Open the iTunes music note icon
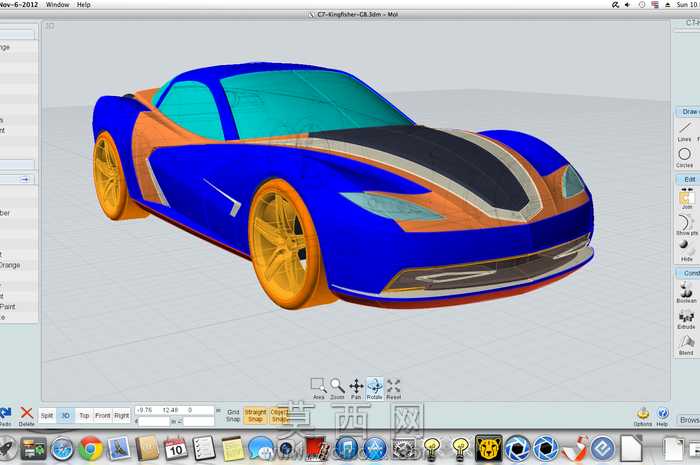The height and width of the screenshot is (465, 700). (x=347, y=448)
